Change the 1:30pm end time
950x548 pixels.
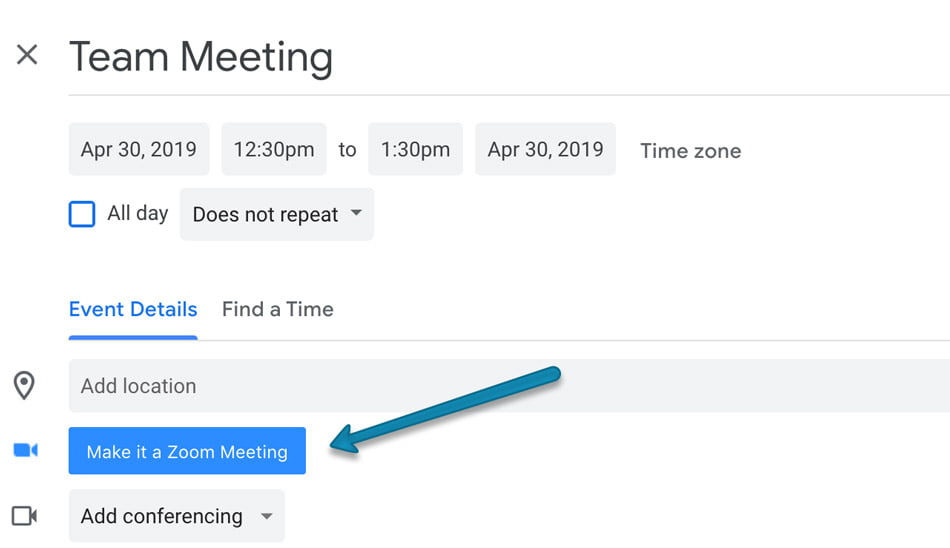tap(416, 149)
